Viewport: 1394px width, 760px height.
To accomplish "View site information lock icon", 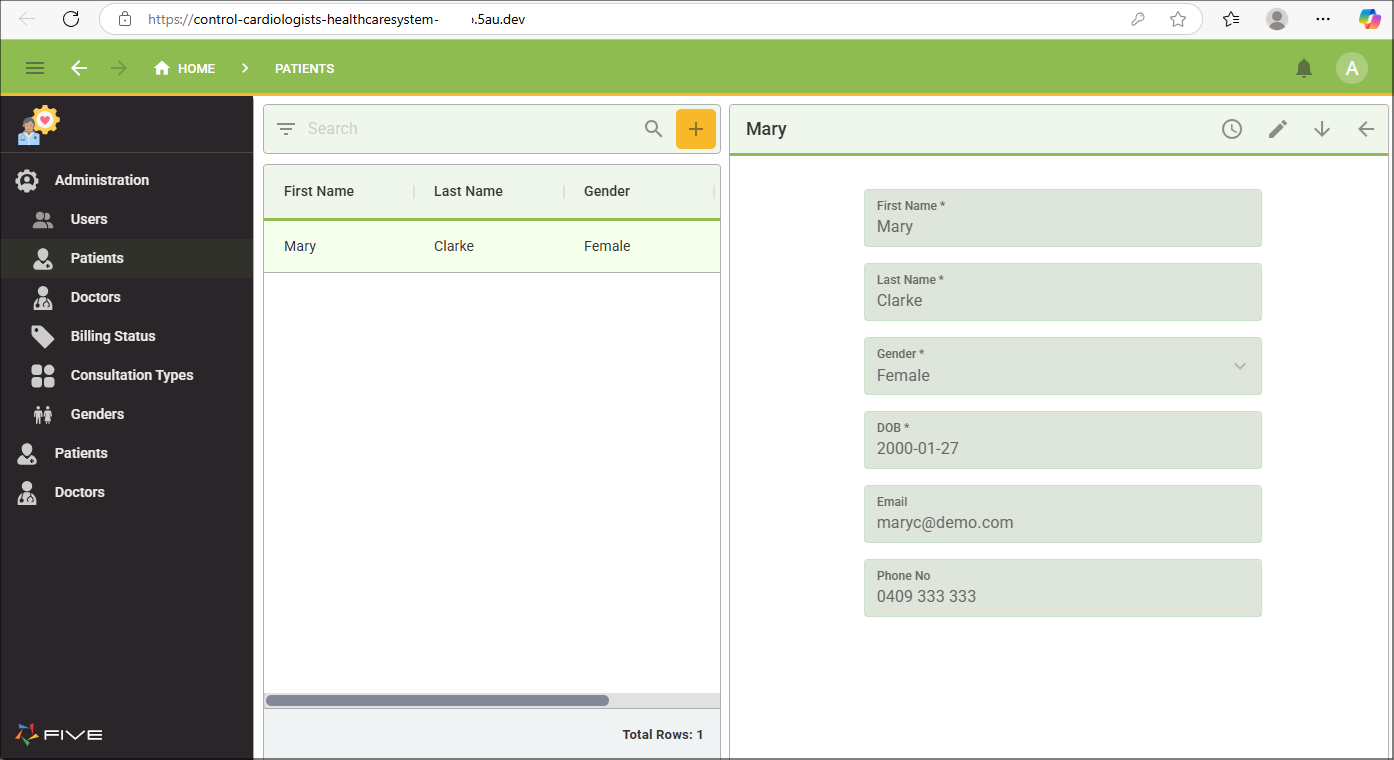I will click(125, 19).
